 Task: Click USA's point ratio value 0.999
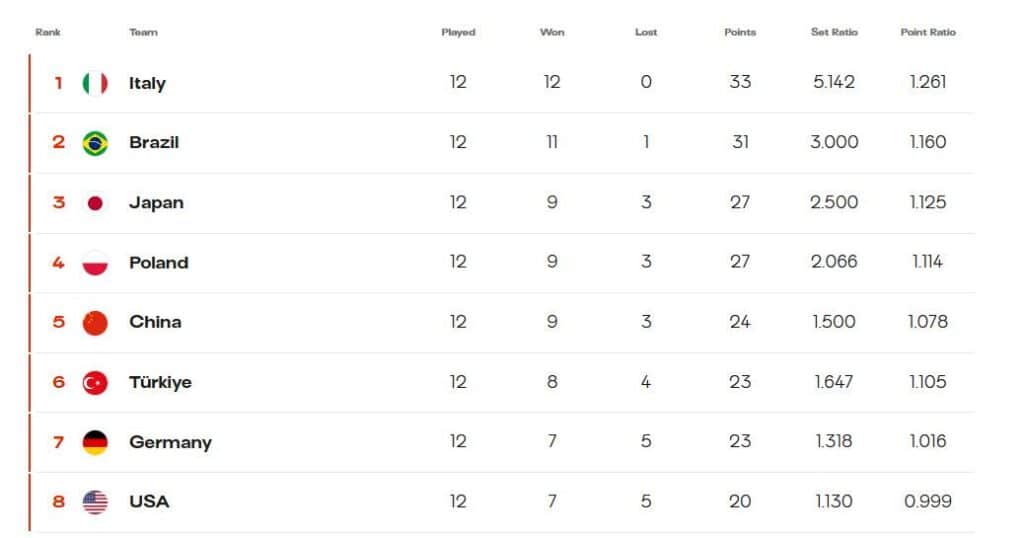click(928, 501)
